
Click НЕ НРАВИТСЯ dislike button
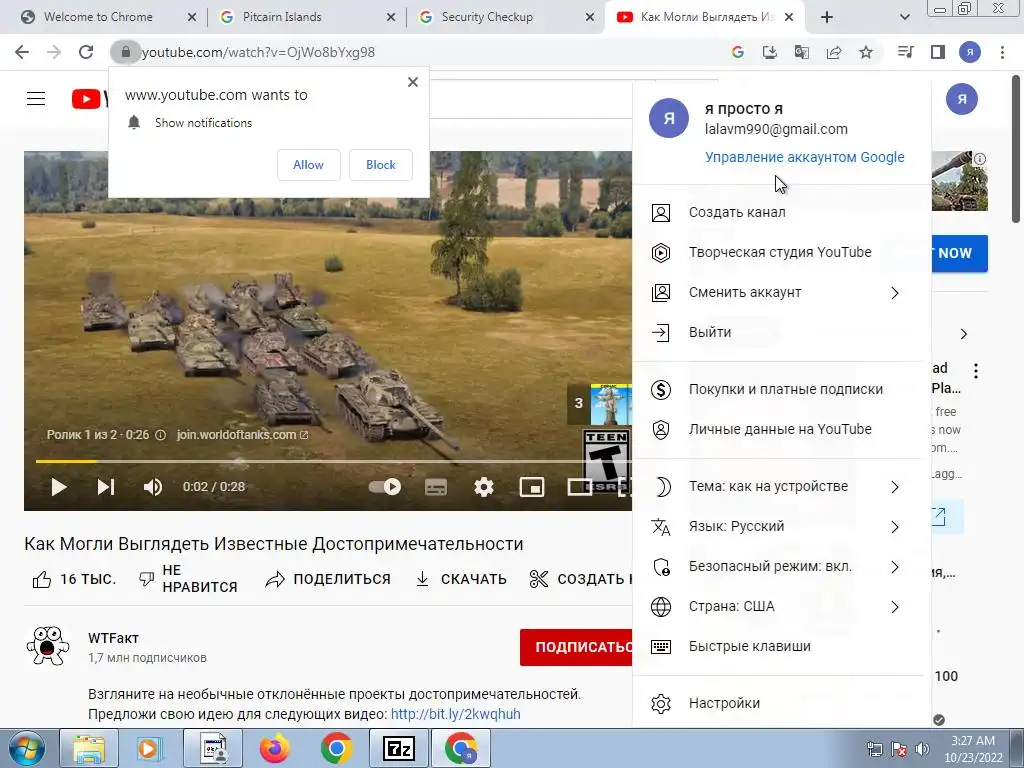pyautogui.click(x=188, y=579)
